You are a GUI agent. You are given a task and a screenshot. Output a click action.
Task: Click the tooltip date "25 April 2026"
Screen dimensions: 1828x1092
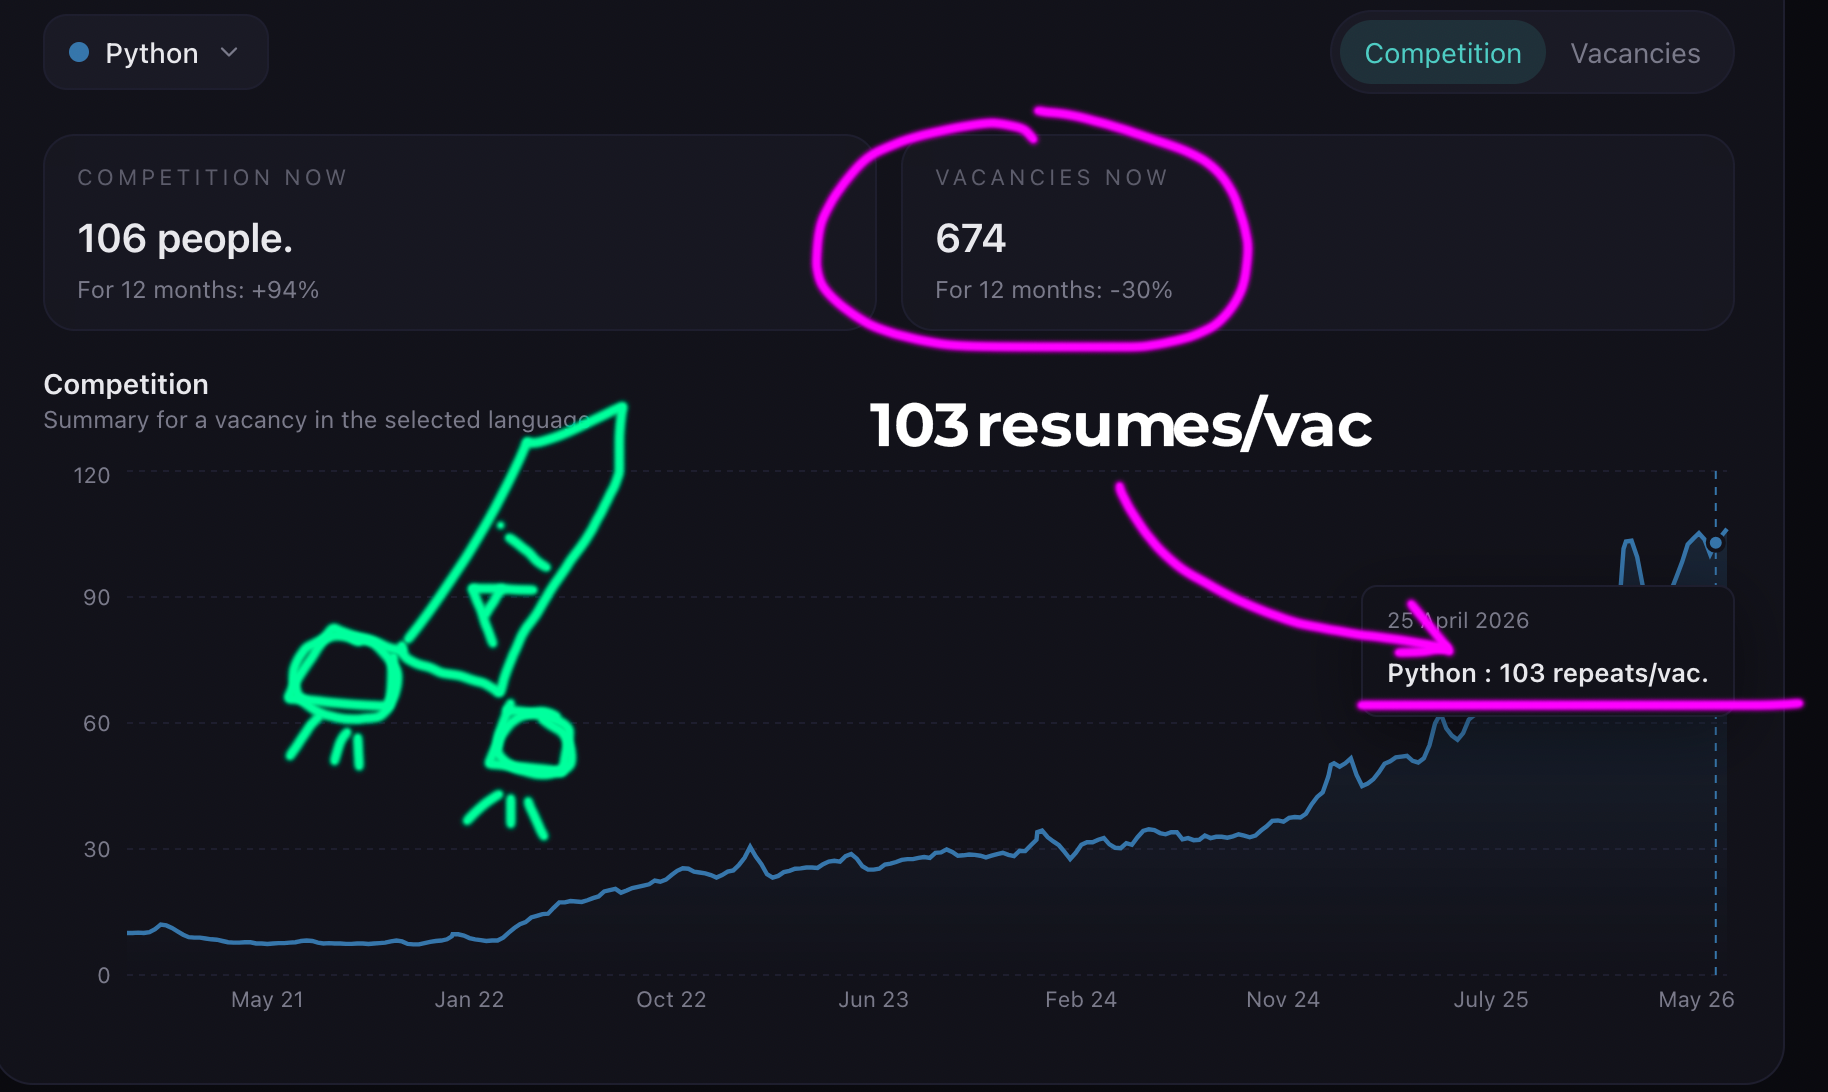pos(1458,620)
